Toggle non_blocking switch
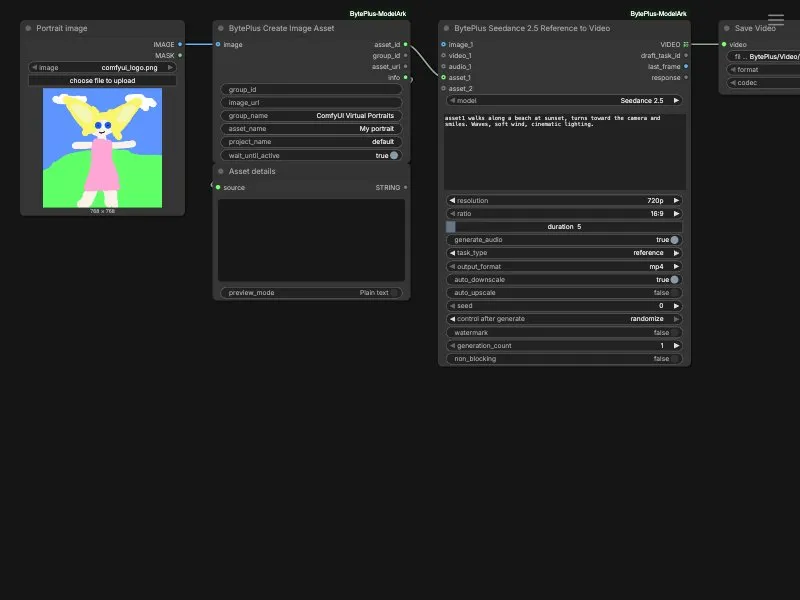 [x=674, y=359]
